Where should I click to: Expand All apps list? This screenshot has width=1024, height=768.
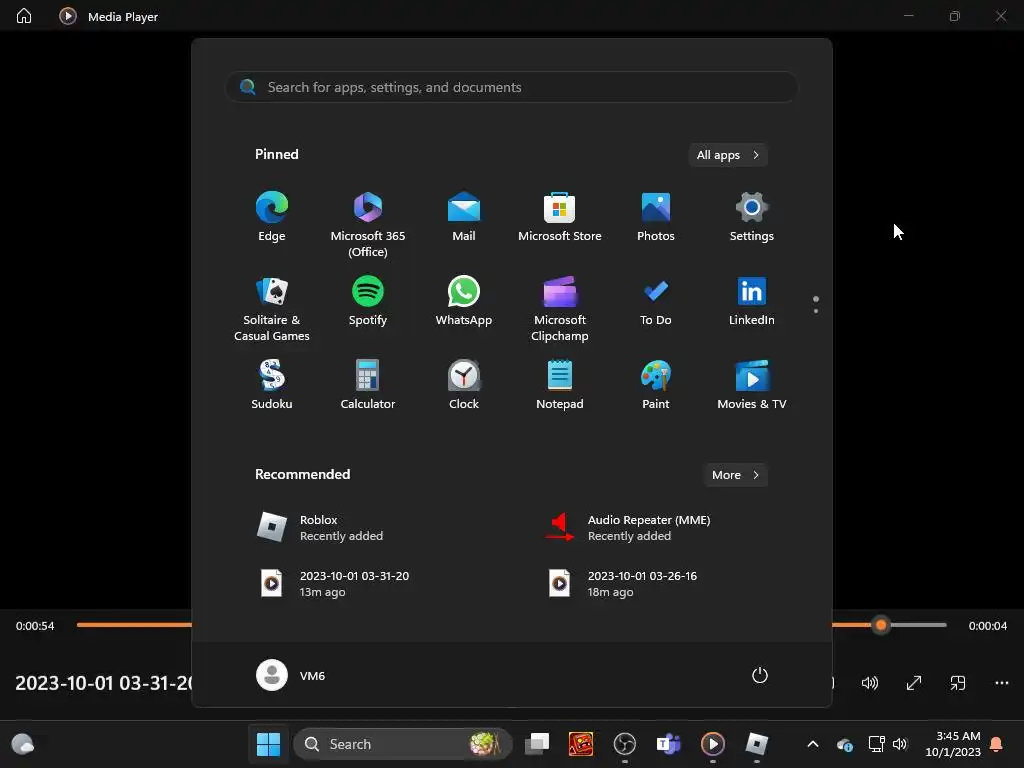click(x=728, y=155)
